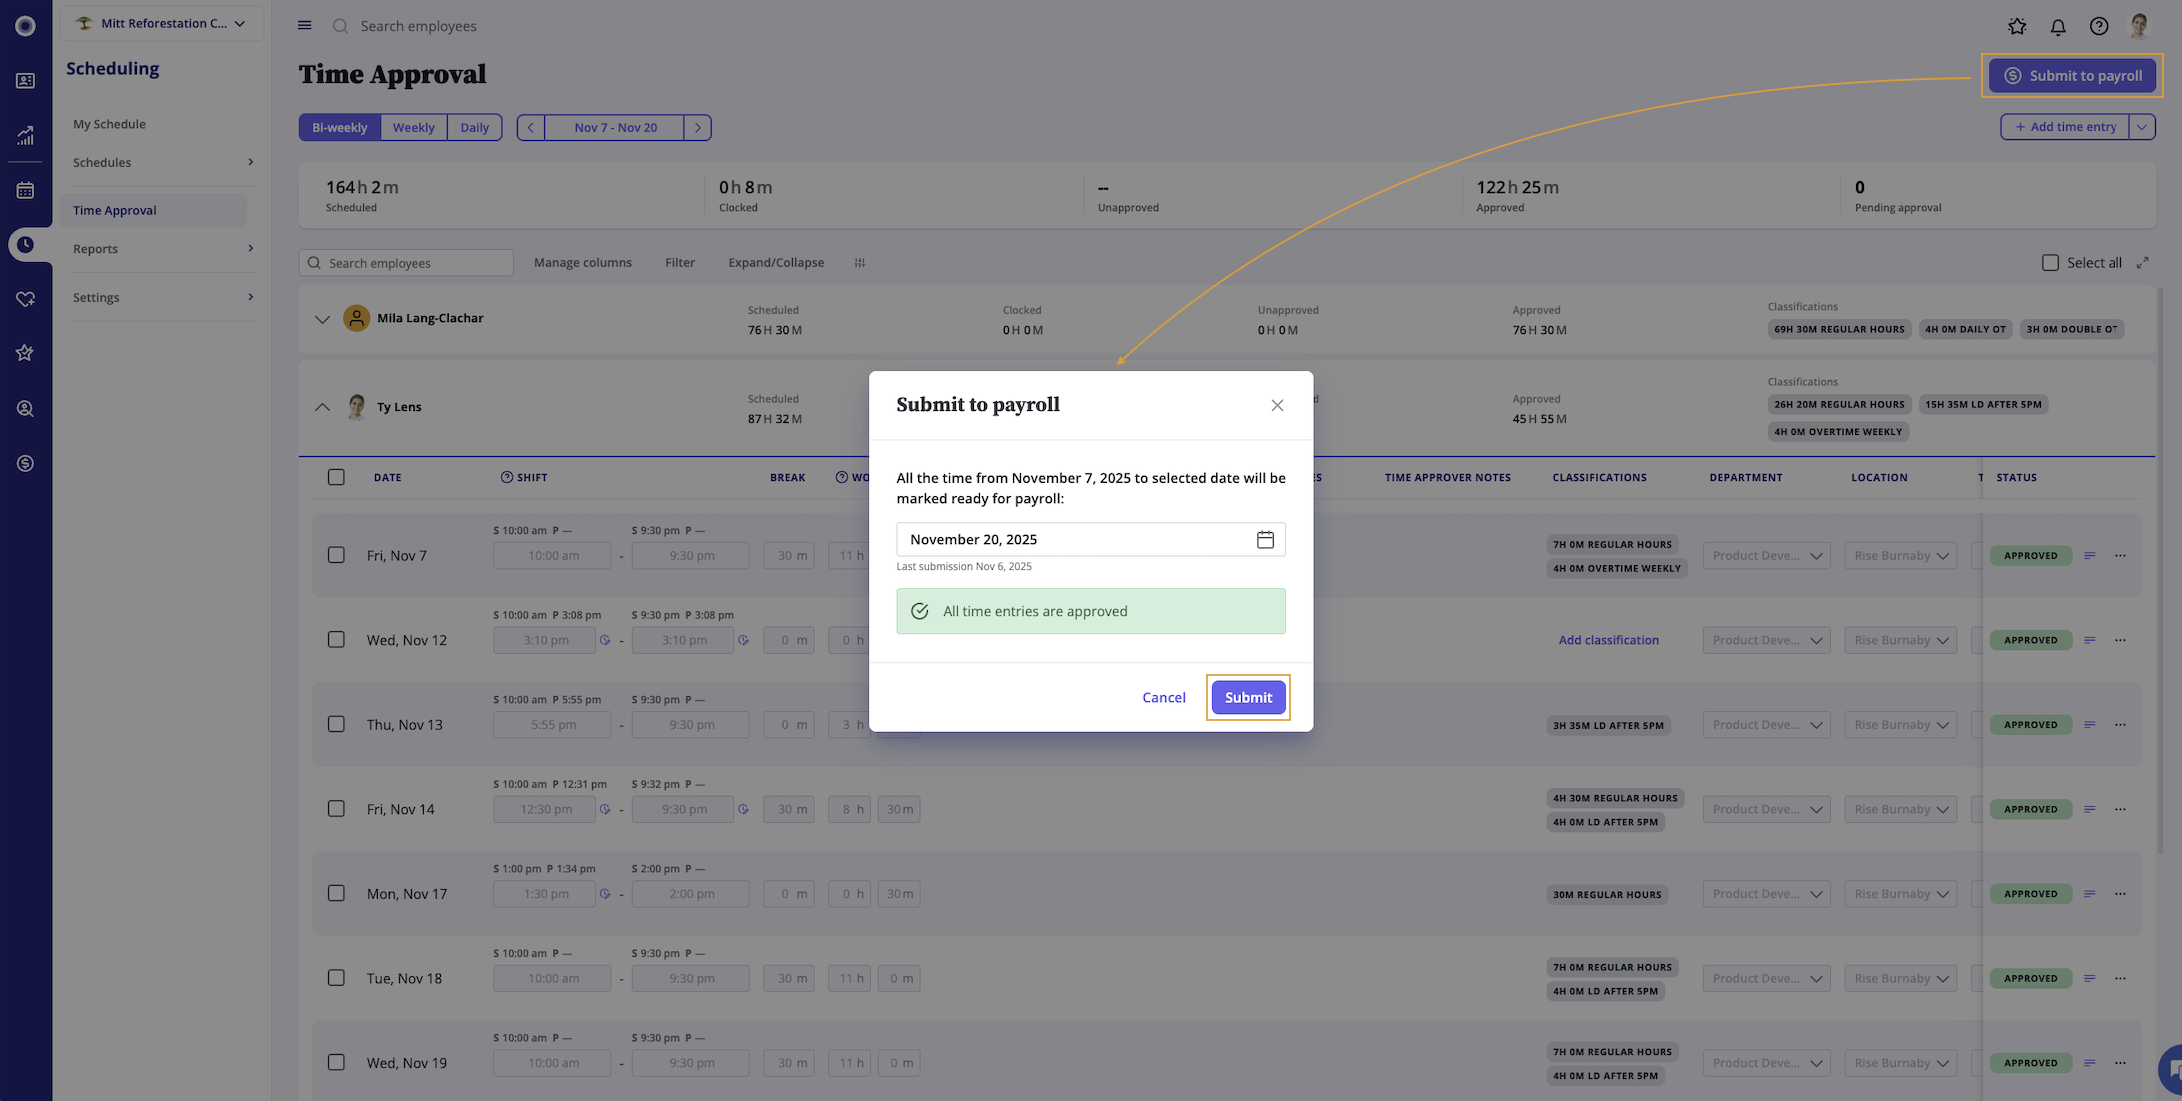Click Submit in the payroll dialog
The image size is (2182, 1101).
tap(1248, 698)
